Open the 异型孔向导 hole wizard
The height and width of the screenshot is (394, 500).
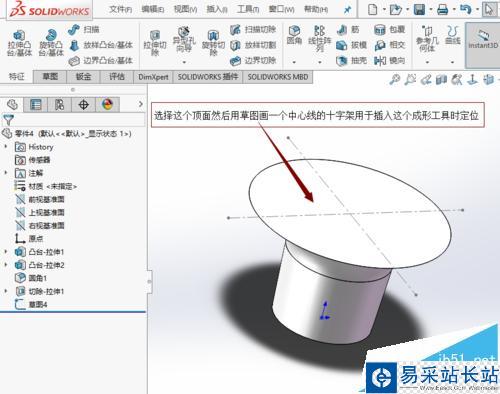(x=184, y=40)
